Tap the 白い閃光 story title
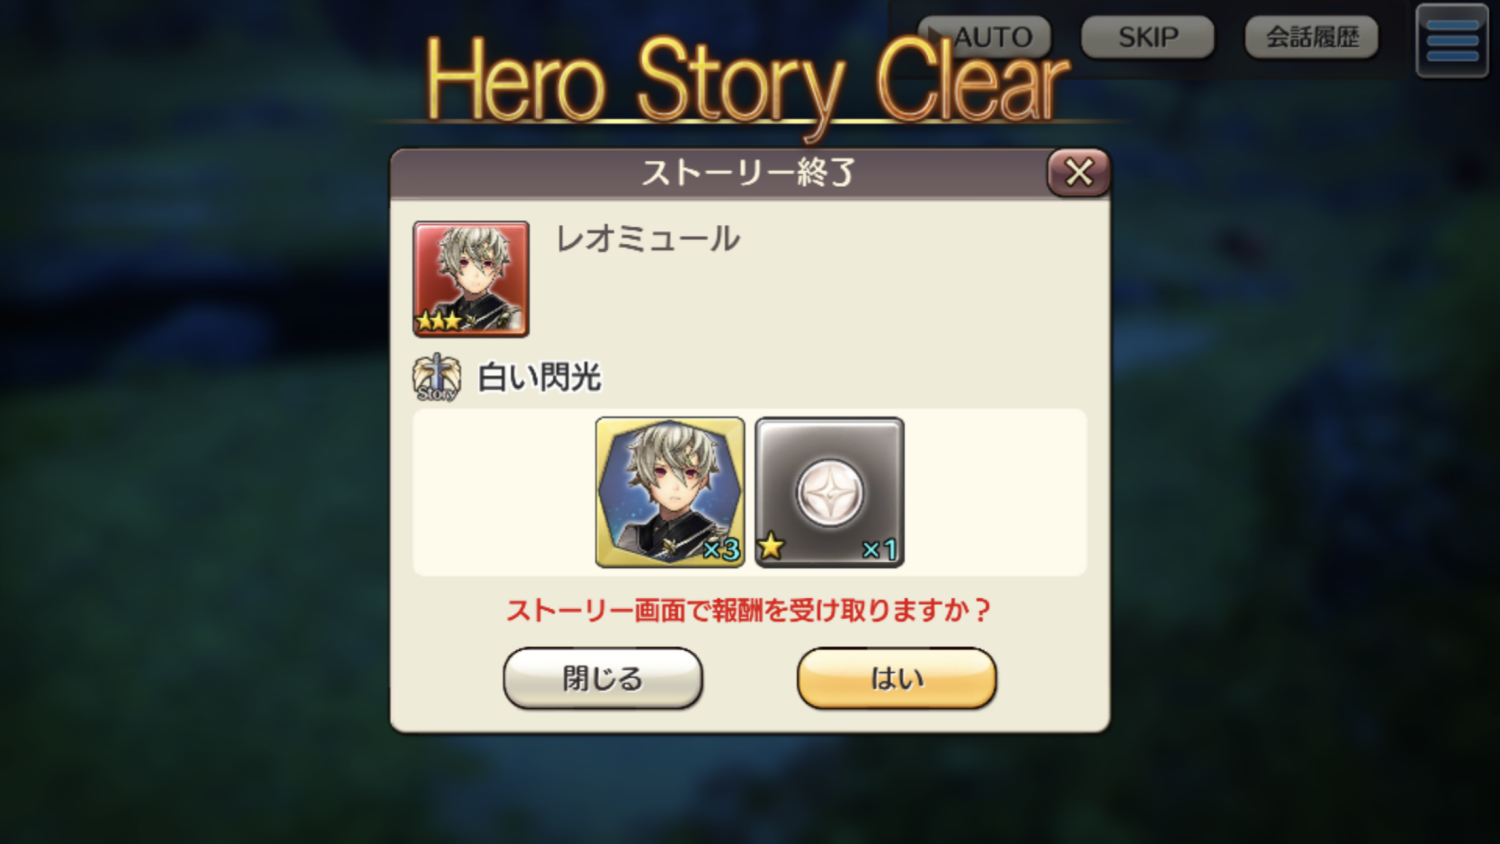Image resolution: width=1500 pixels, height=844 pixels. 539,378
